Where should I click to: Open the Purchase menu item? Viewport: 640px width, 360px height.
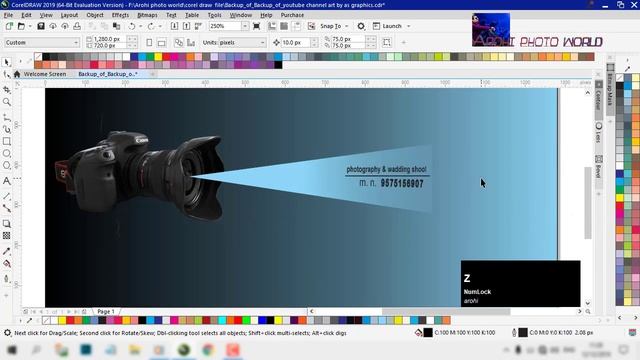click(x=292, y=15)
